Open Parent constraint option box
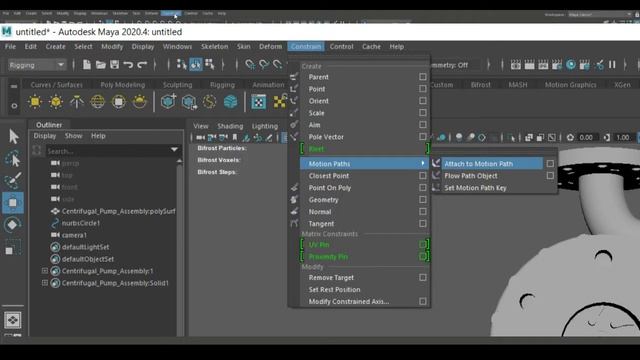Viewport: 640px width, 360px height. (x=423, y=77)
